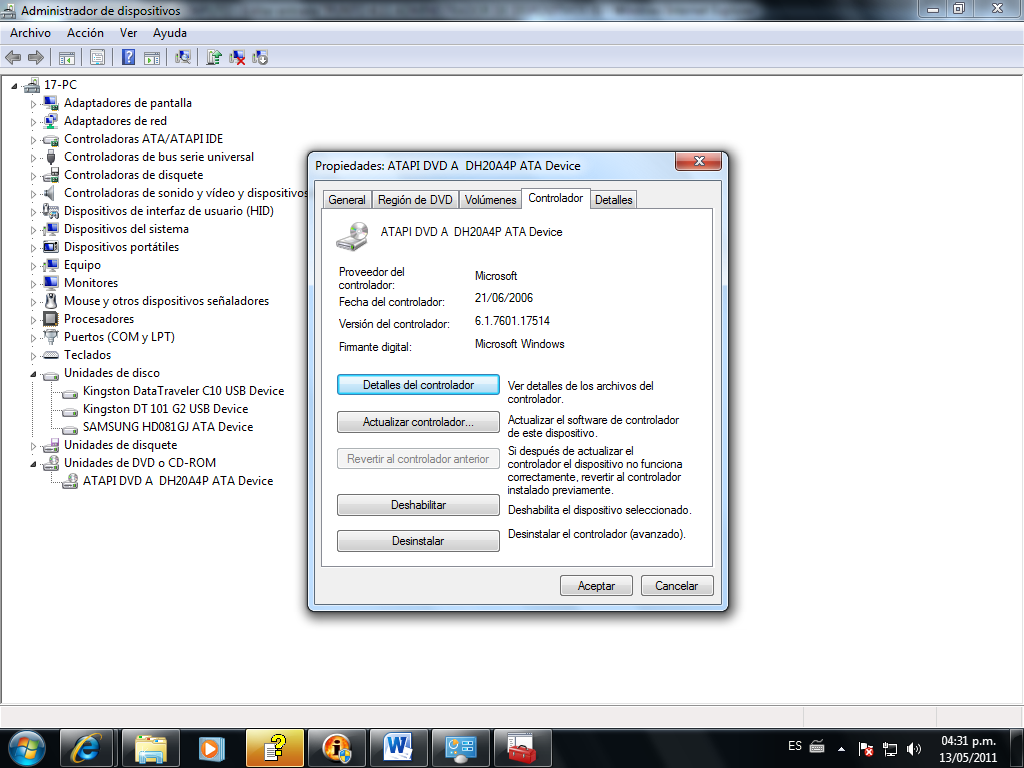The height and width of the screenshot is (768, 1024).
Task: Click the network tray icon
Action: point(889,749)
